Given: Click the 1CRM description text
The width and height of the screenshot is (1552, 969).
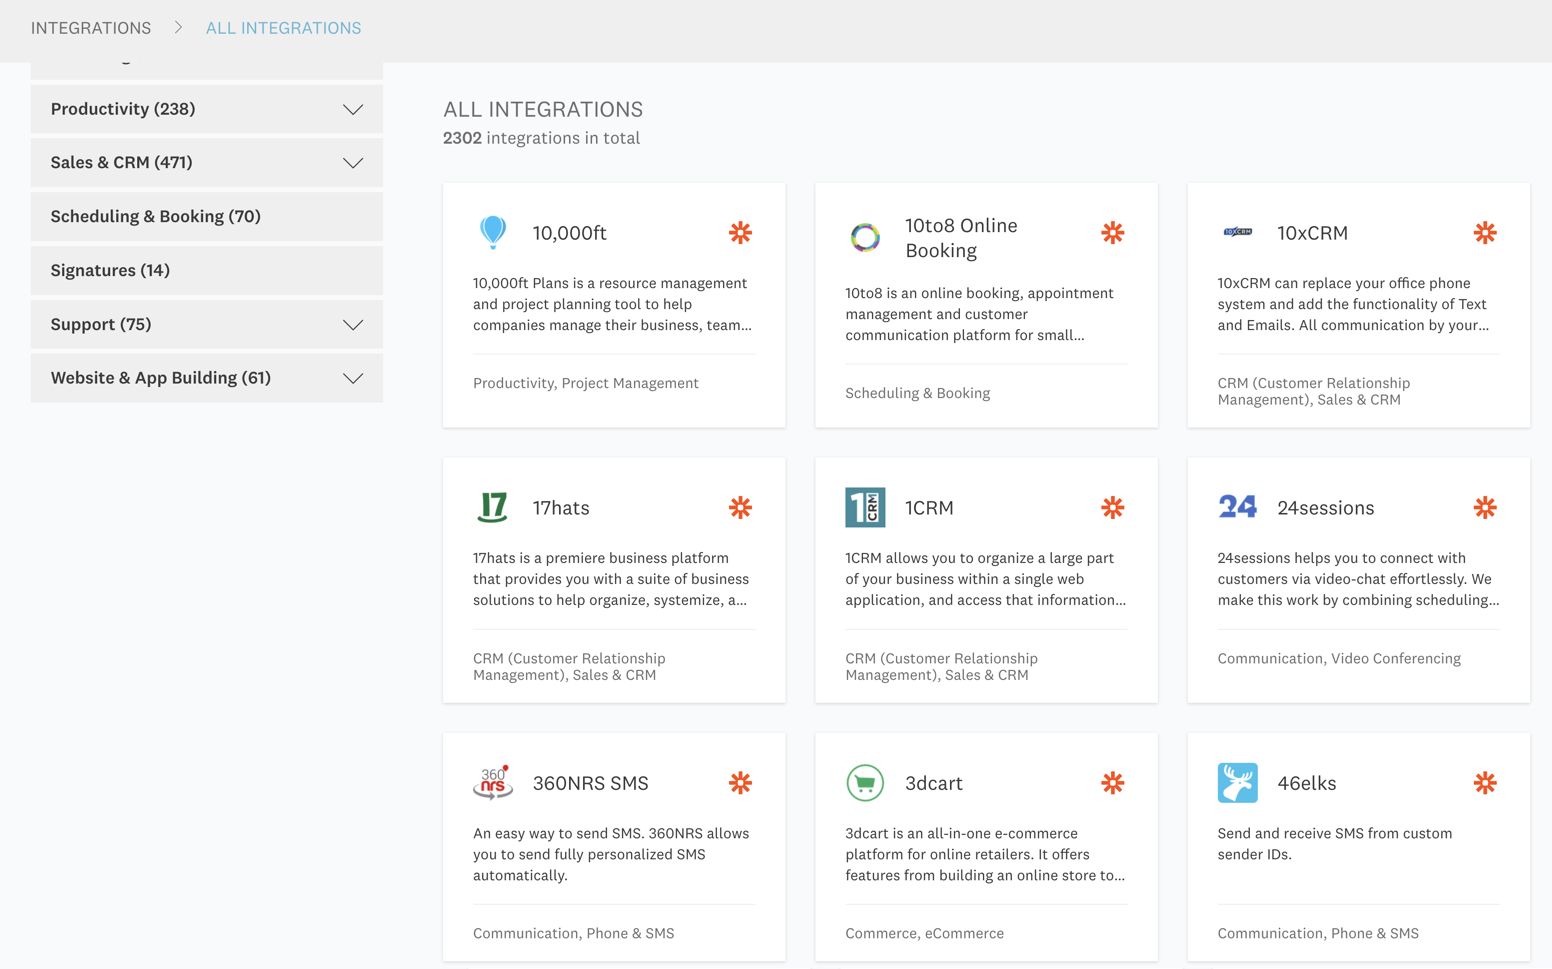Looking at the screenshot, I should pyautogui.click(x=985, y=579).
